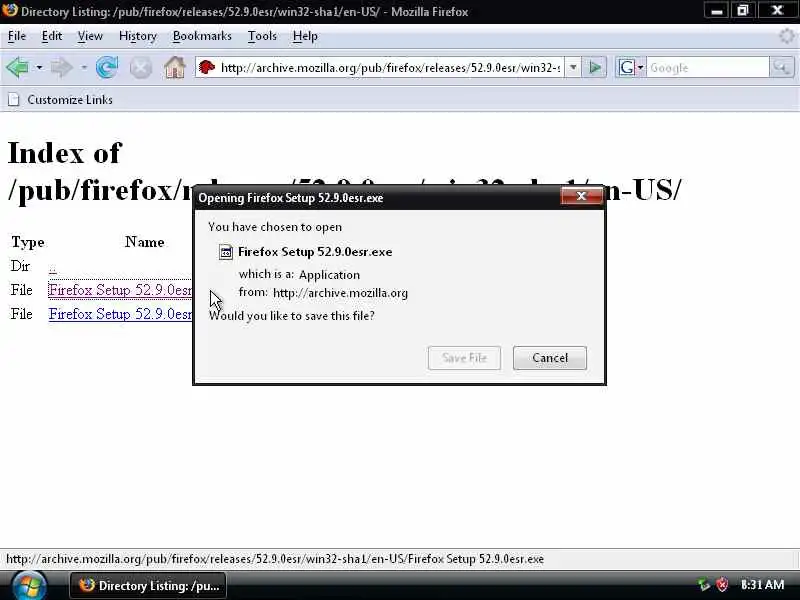Click the greyed Forward arrow button

coord(62,67)
